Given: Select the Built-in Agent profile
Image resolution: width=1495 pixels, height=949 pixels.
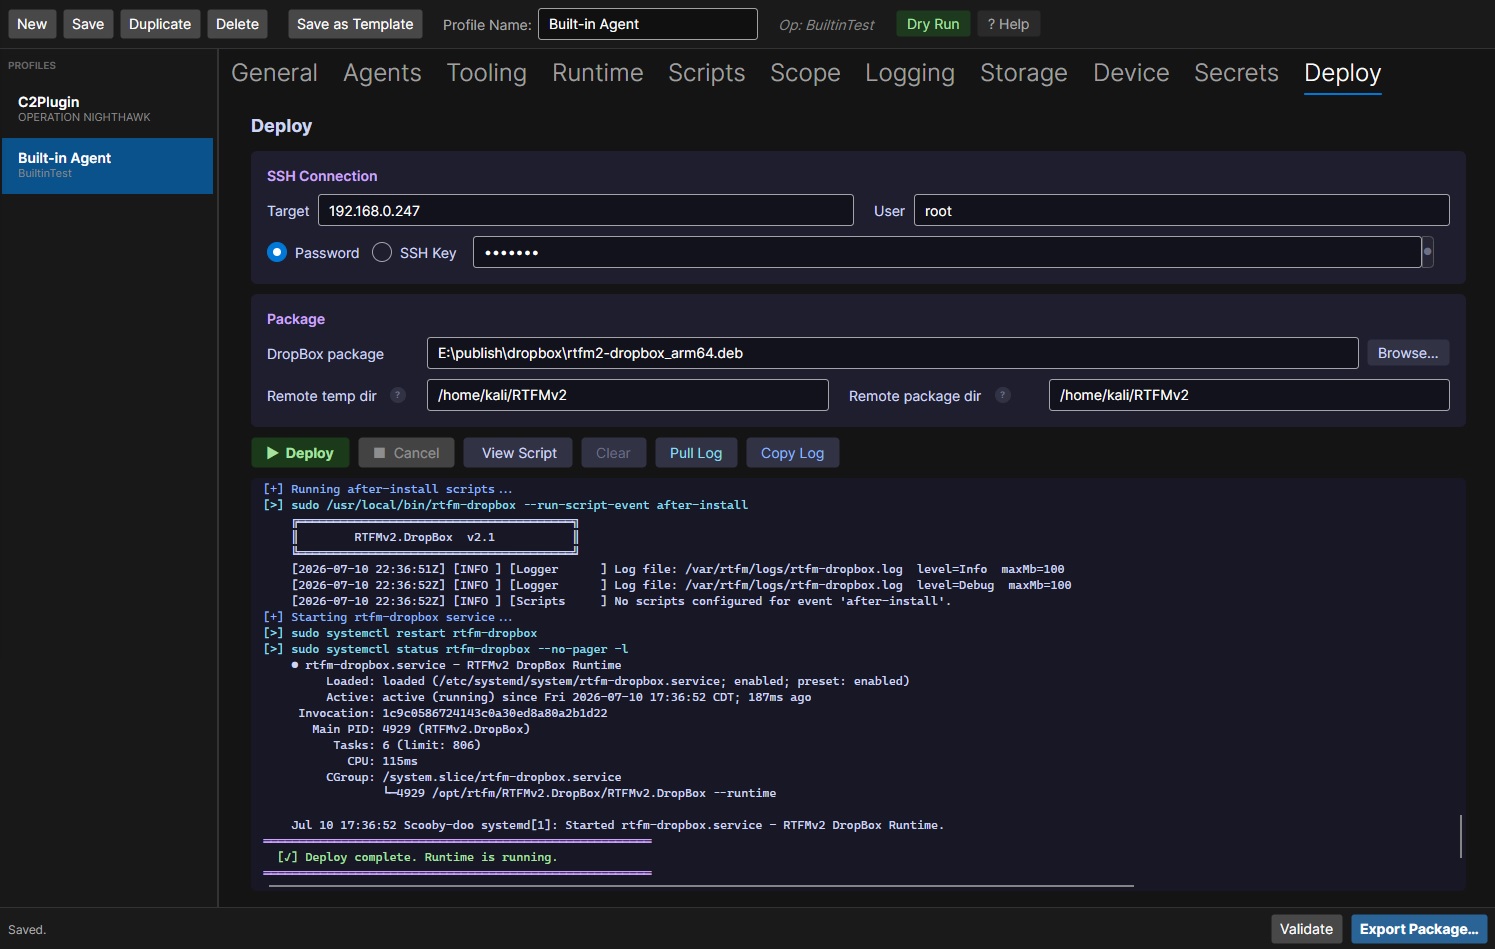Looking at the screenshot, I should 108,165.
